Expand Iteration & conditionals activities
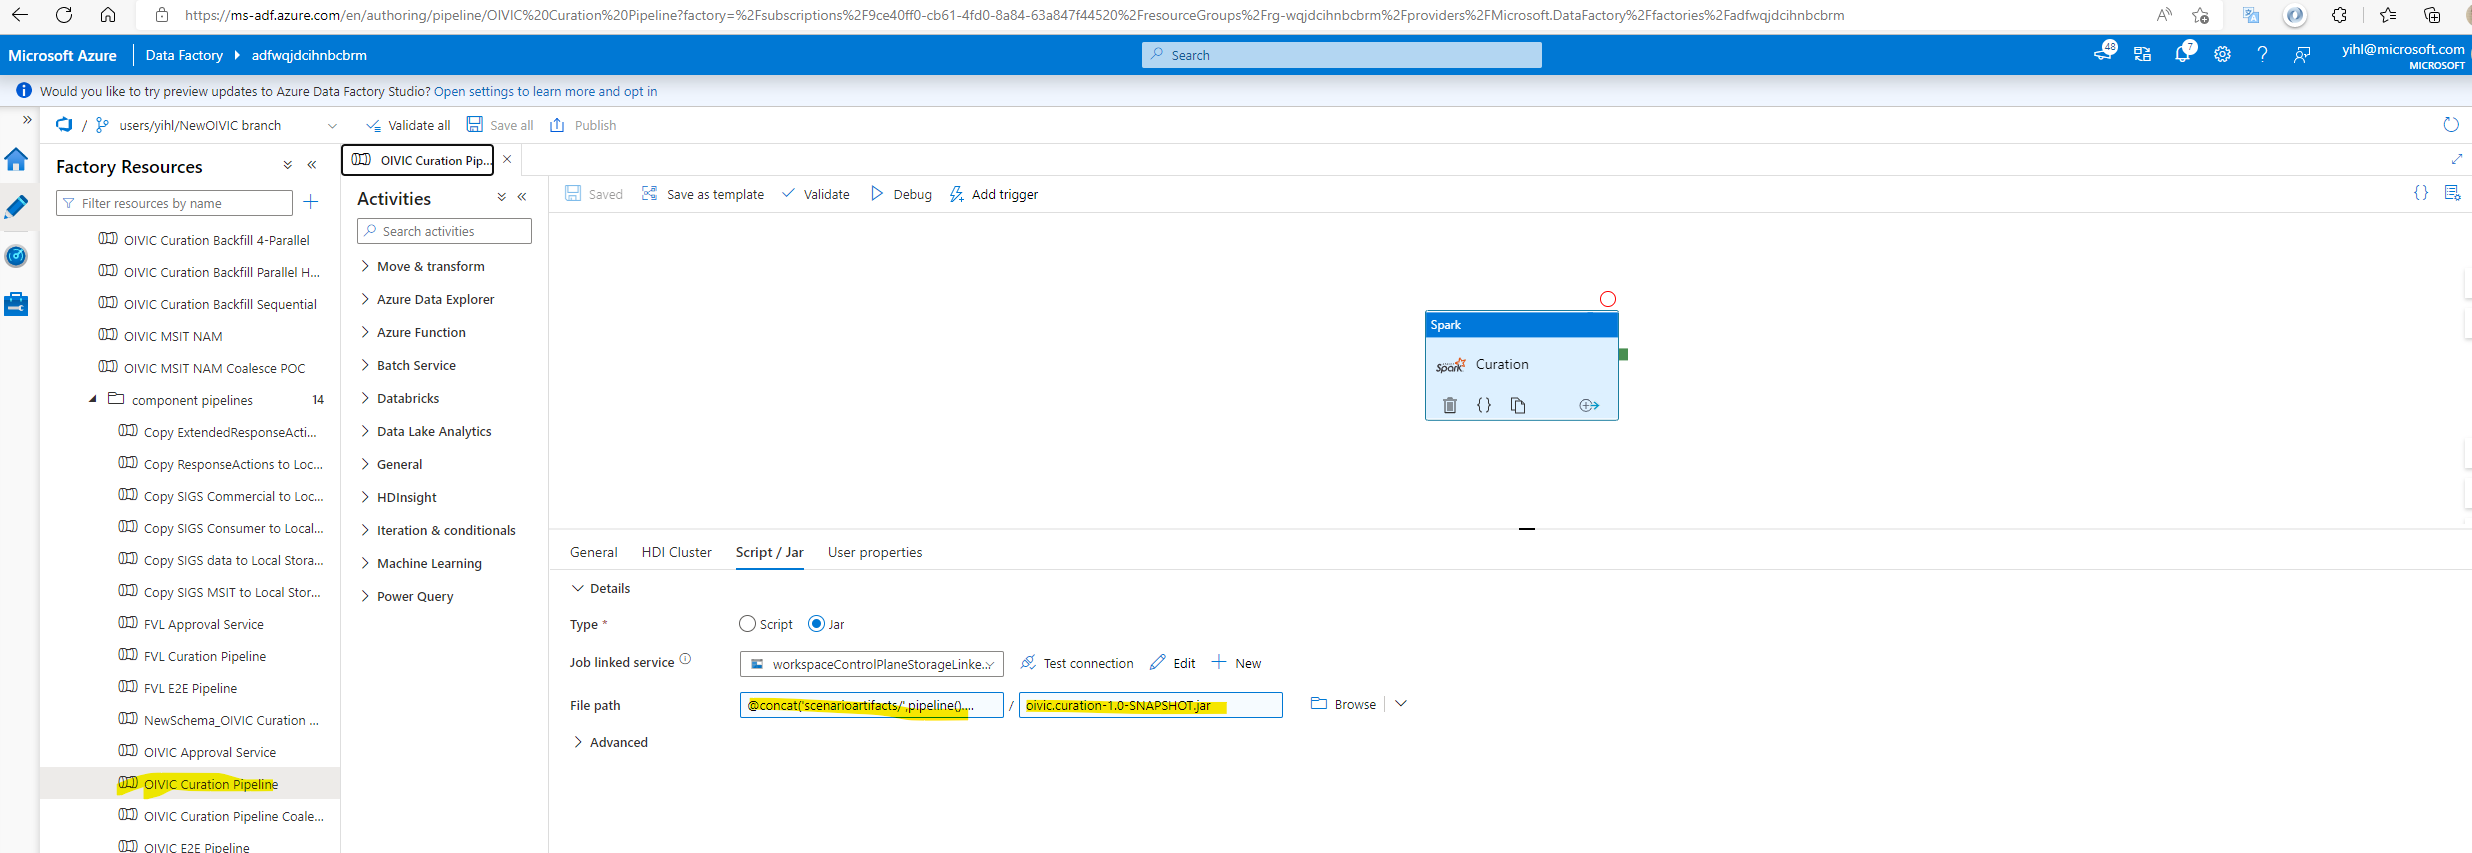 pos(438,530)
